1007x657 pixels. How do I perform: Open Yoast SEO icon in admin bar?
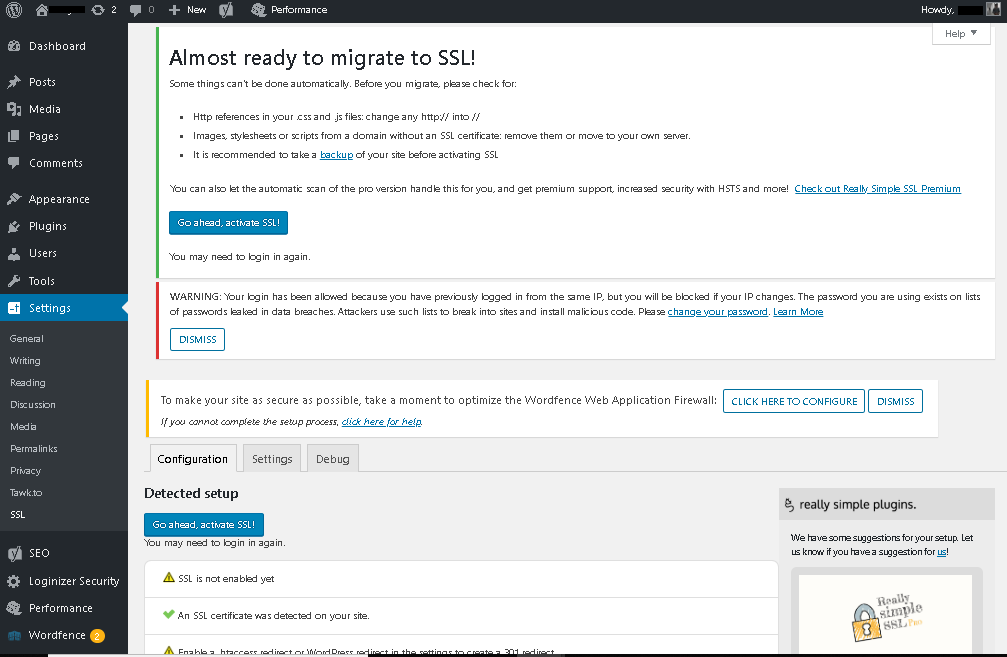pyautogui.click(x=226, y=10)
